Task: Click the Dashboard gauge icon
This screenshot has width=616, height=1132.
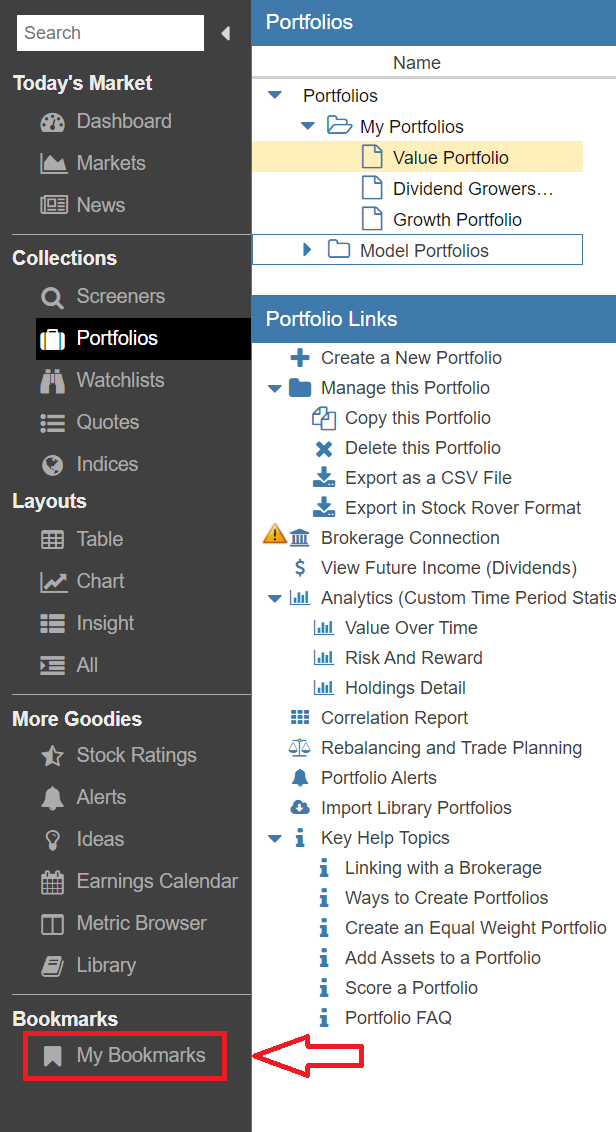Action: (52, 122)
